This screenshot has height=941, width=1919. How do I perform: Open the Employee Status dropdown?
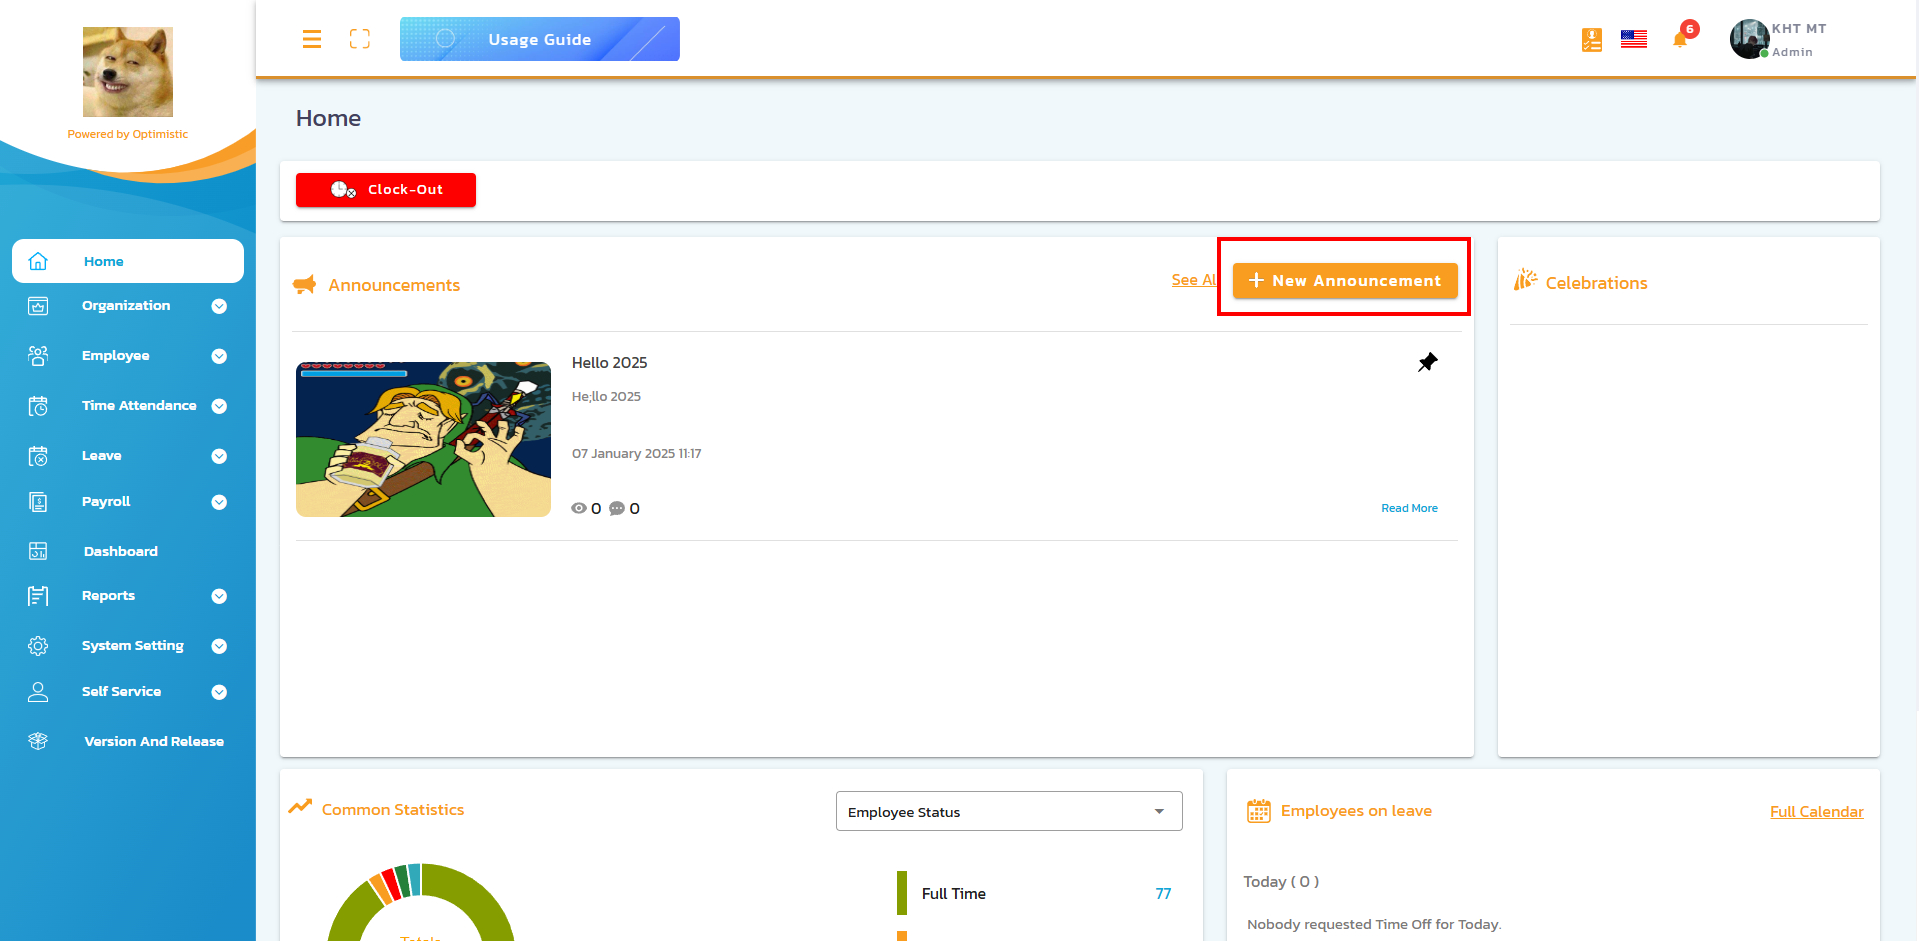1008,811
